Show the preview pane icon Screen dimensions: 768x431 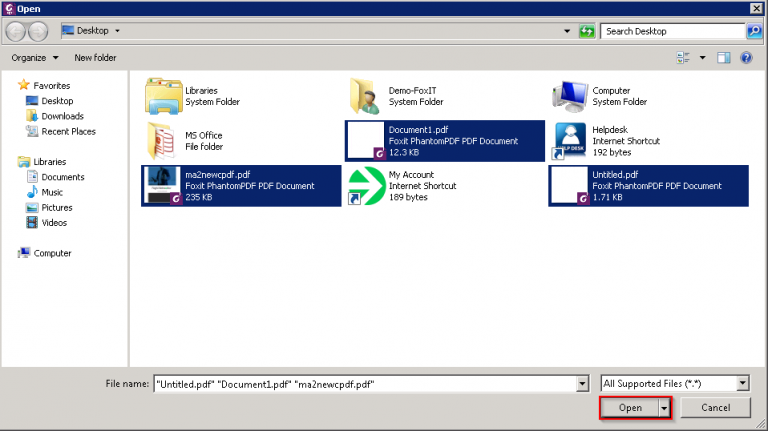click(725, 58)
